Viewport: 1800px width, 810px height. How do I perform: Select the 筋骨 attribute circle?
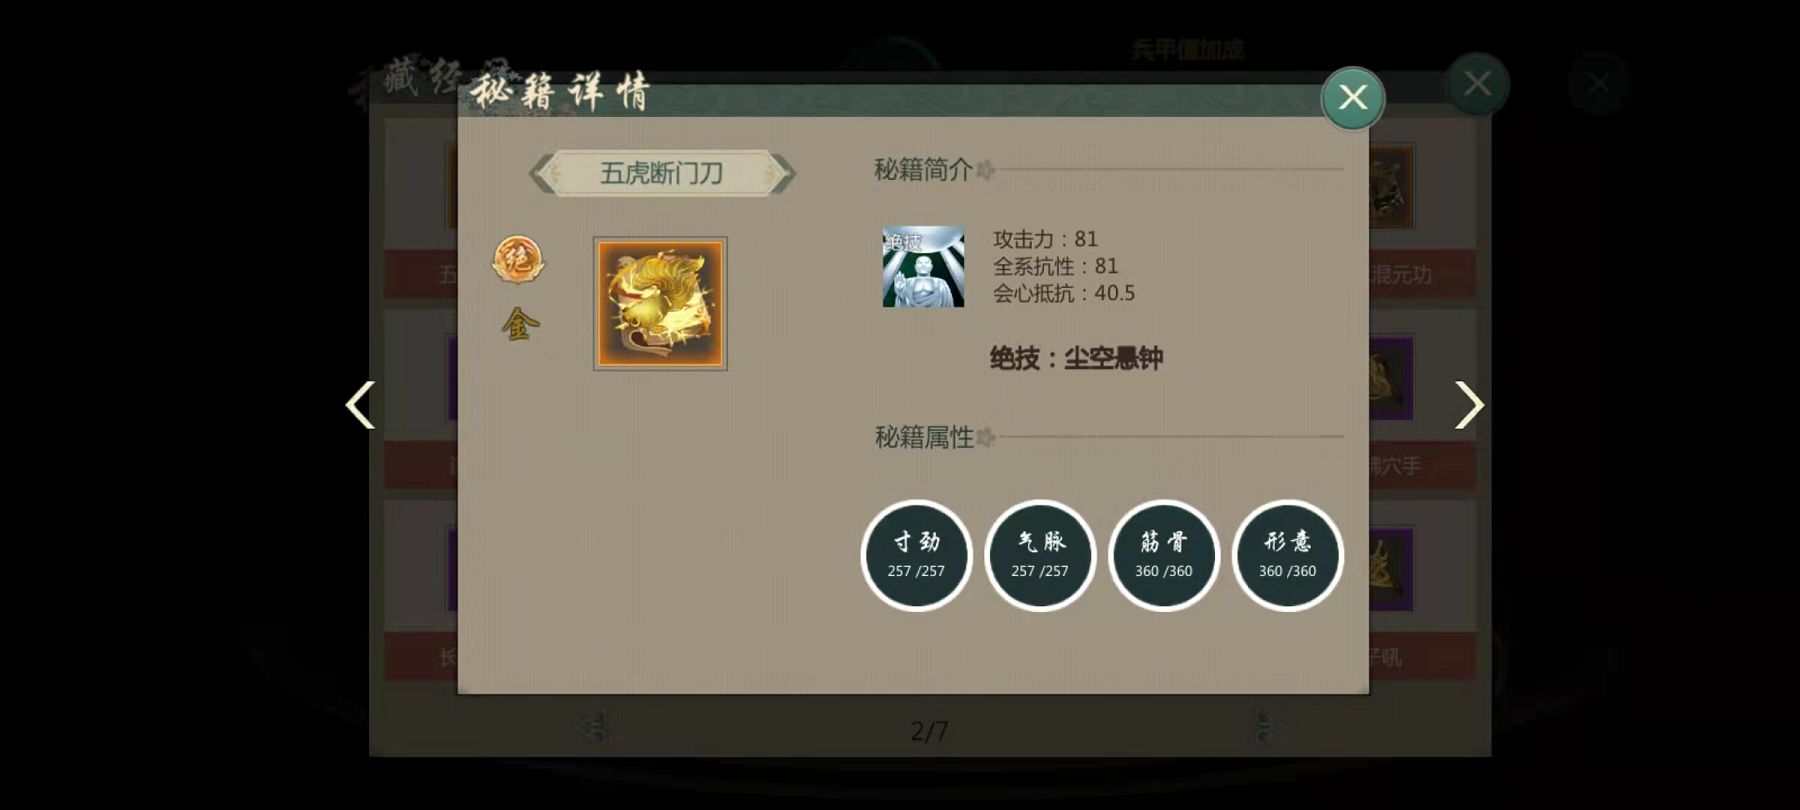point(1164,555)
